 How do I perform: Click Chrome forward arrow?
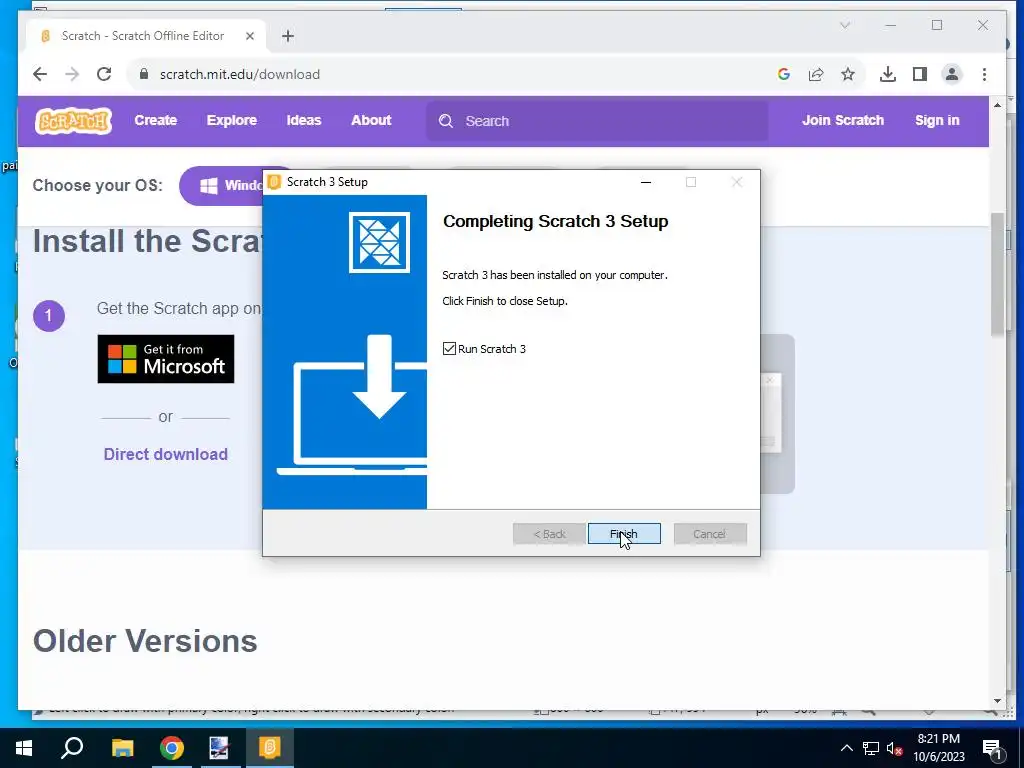point(72,74)
